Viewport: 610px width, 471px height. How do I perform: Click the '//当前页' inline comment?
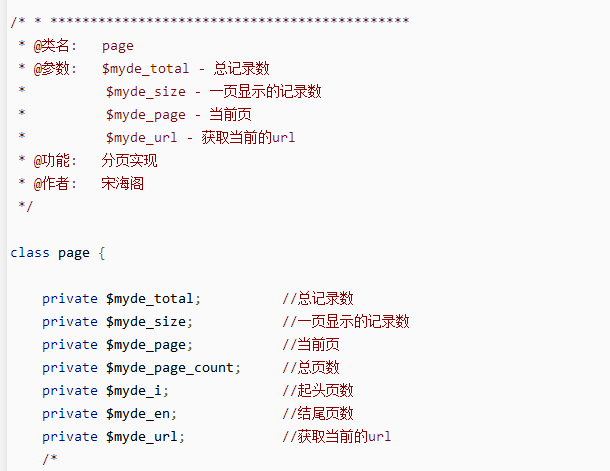click(x=310, y=345)
